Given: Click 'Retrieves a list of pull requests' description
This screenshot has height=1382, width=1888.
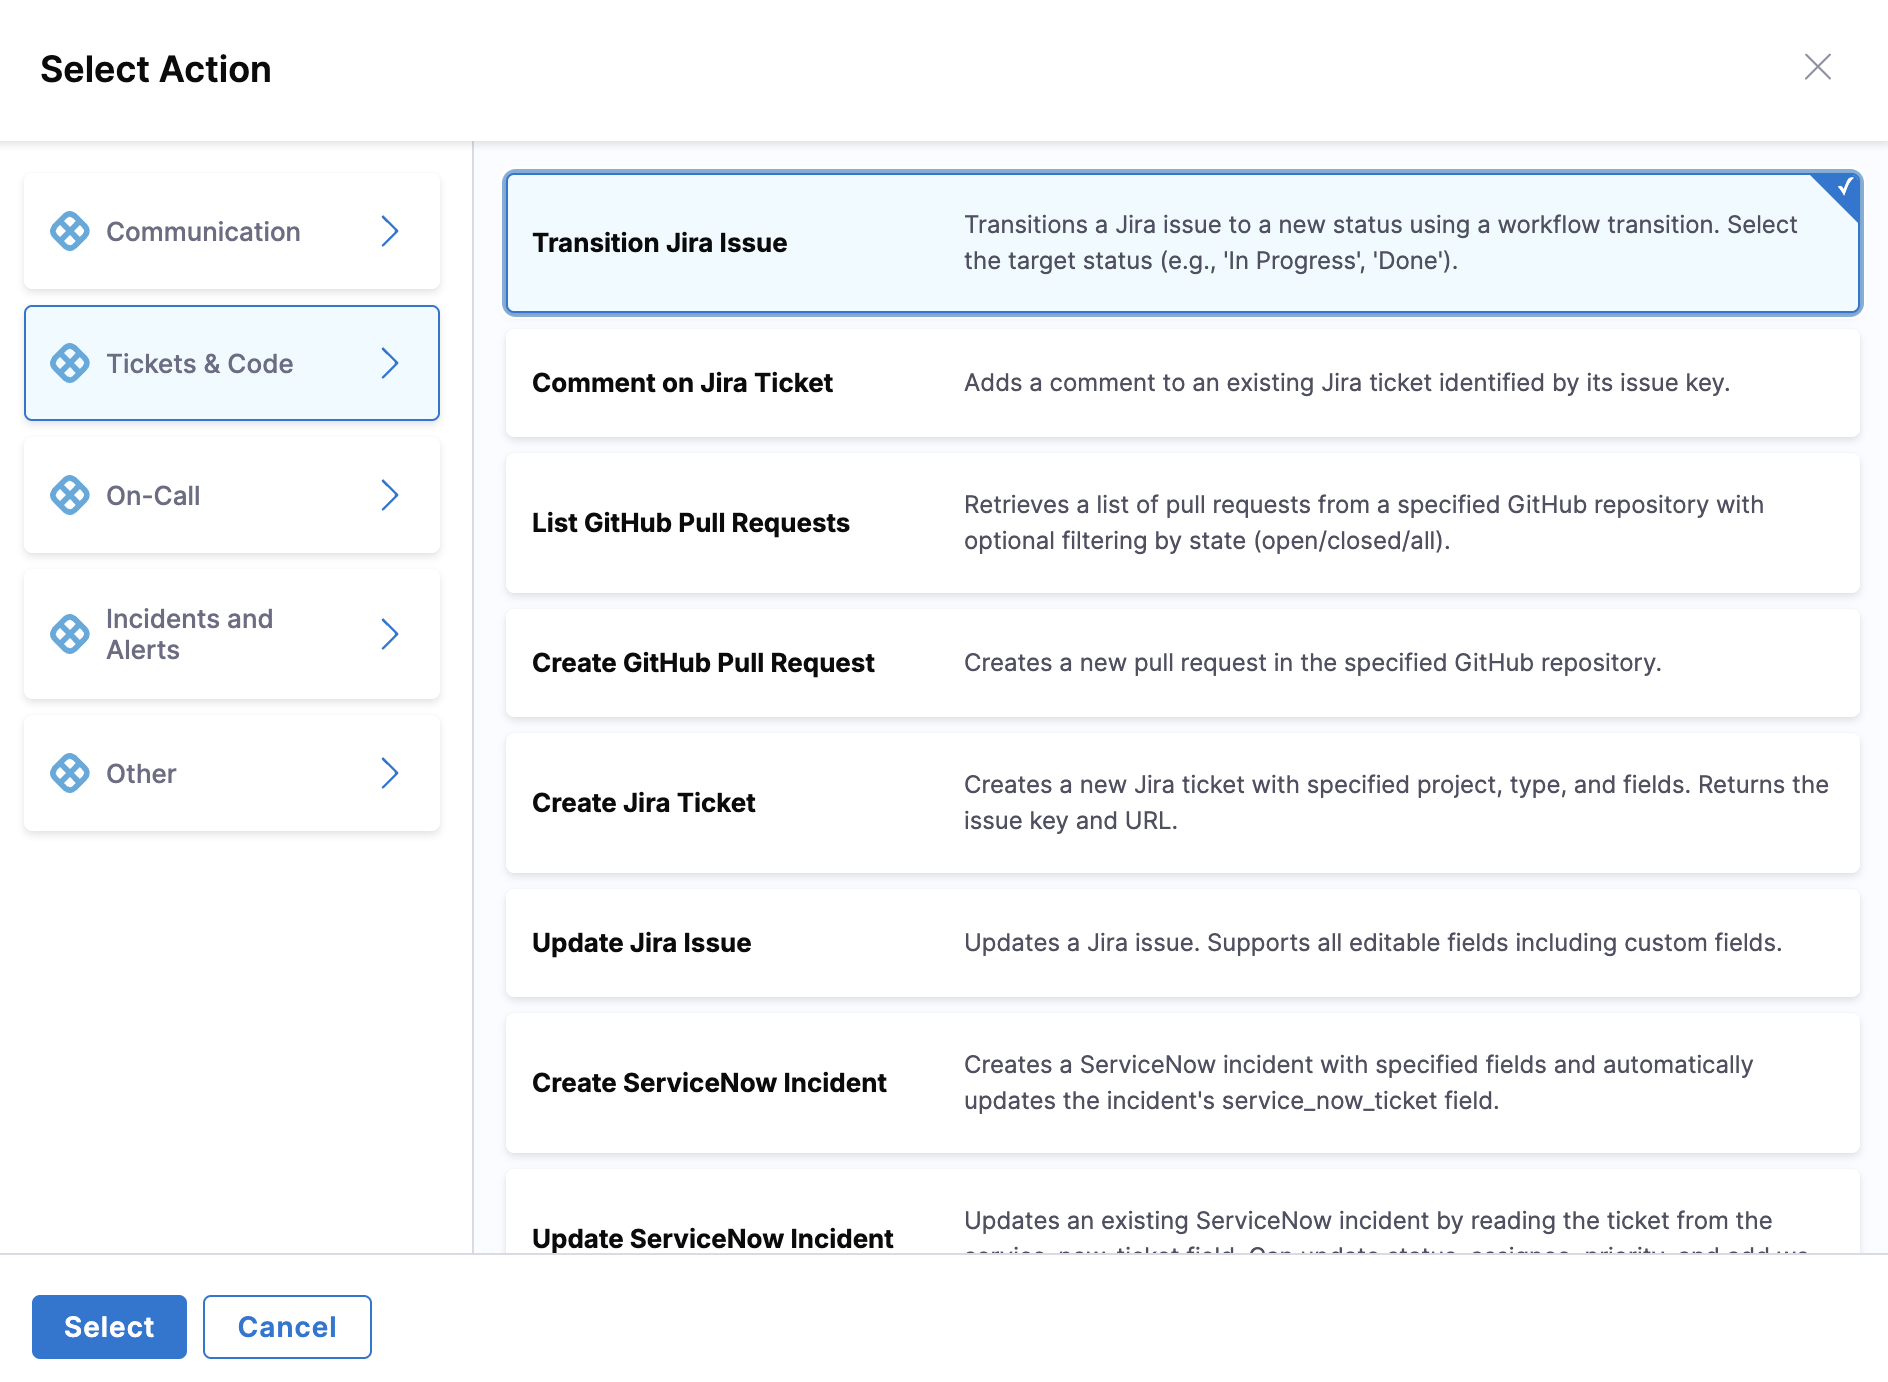Looking at the screenshot, I should click(x=1364, y=523).
